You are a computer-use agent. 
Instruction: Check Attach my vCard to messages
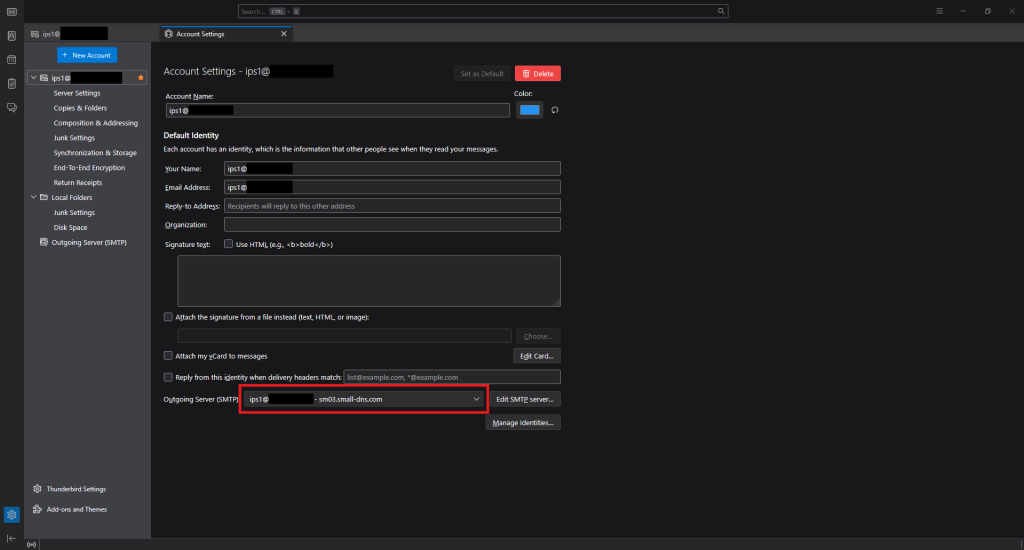168,355
